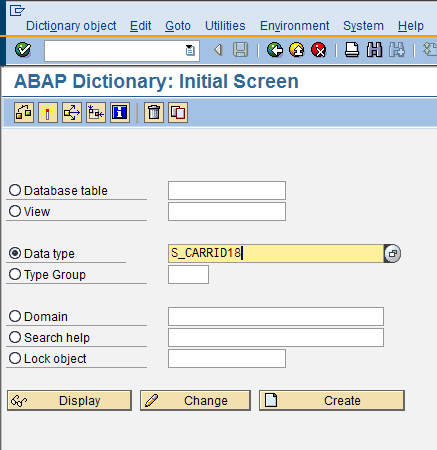Select the Database table radio button
This screenshot has height=450, width=437.
tap(15, 190)
